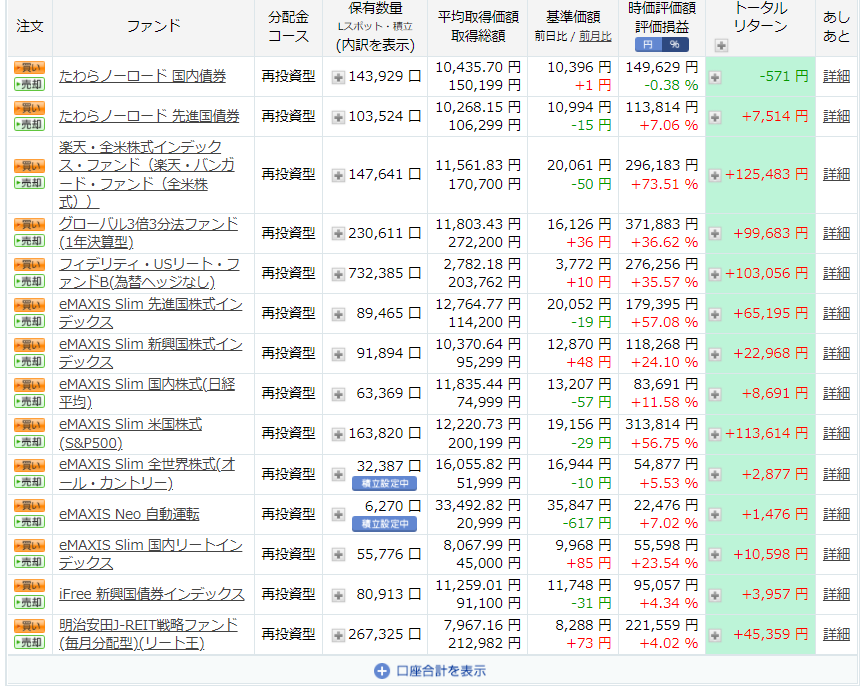Viewport: 863px width, 697px height.
Task: Buy 明治安田J-REIT戦略ファンド
Action: click(x=29, y=626)
